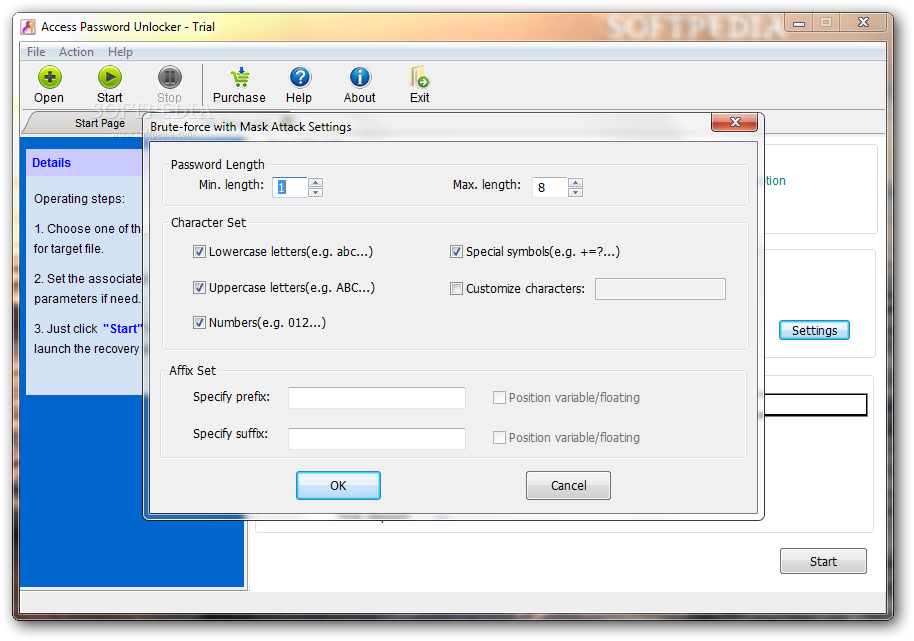914x641 pixels.
Task: Minimize the Access Password Unlocker window
Action: point(799,23)
